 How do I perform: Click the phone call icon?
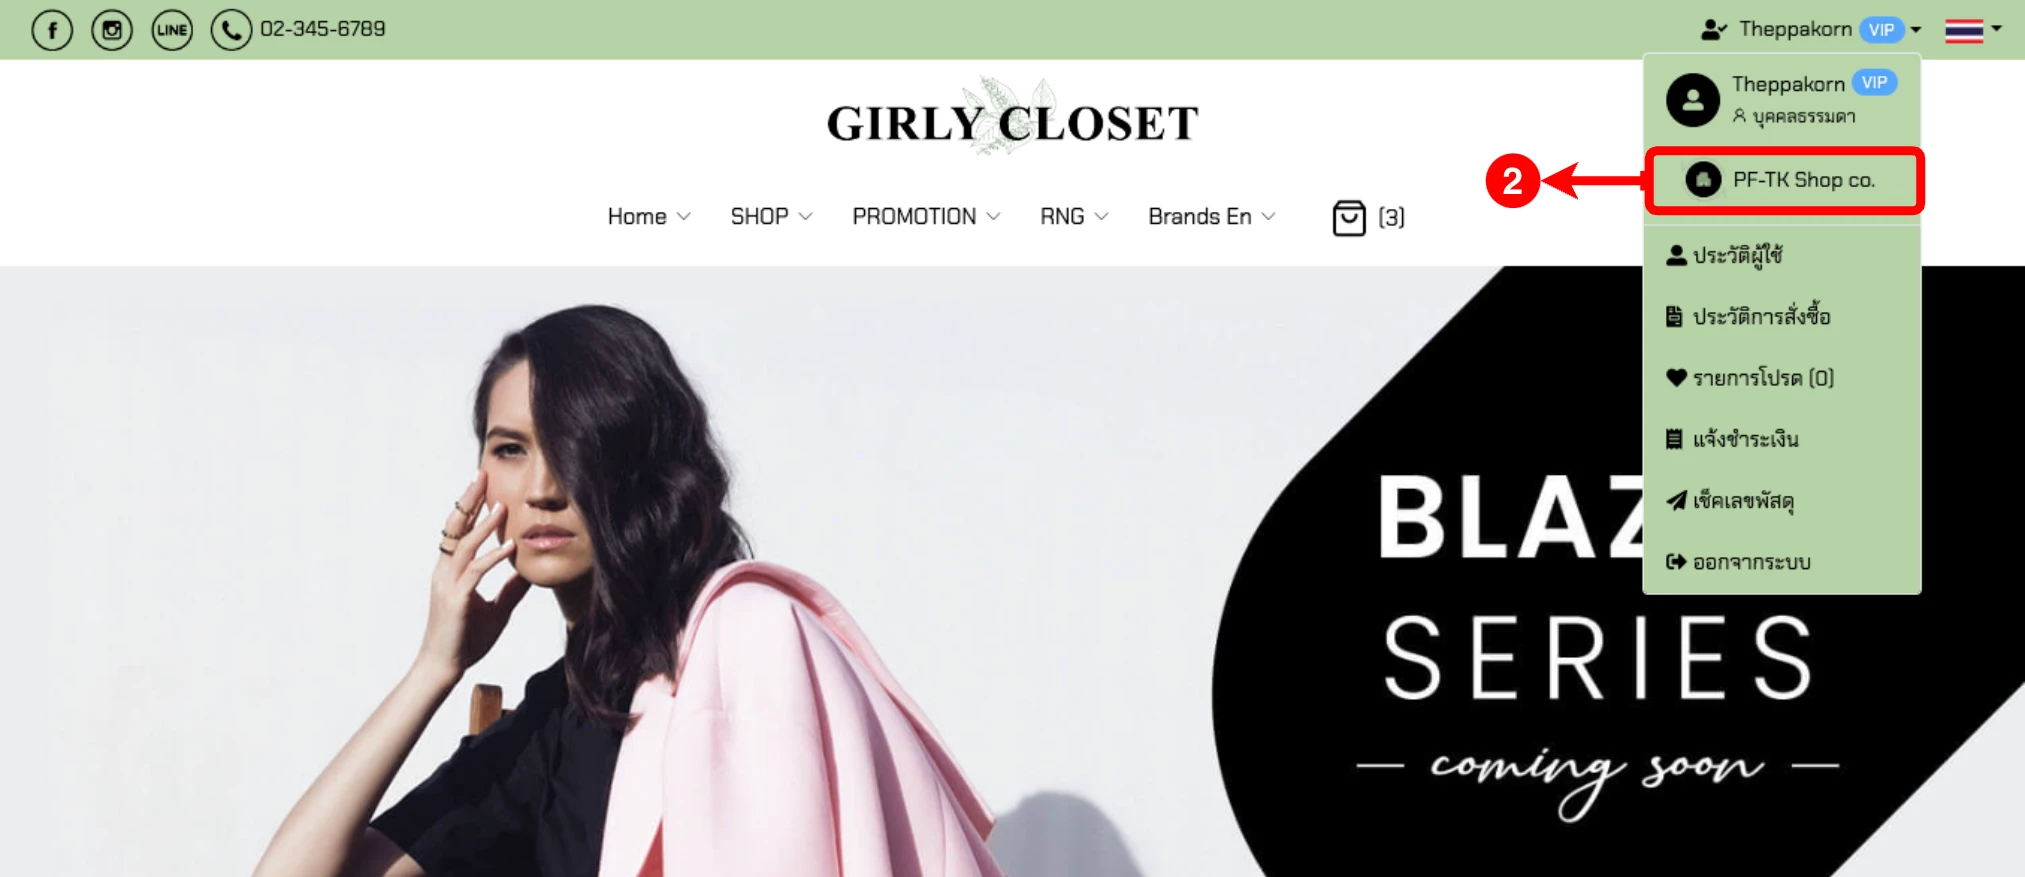pyautogui.click(x=231, y=30)
